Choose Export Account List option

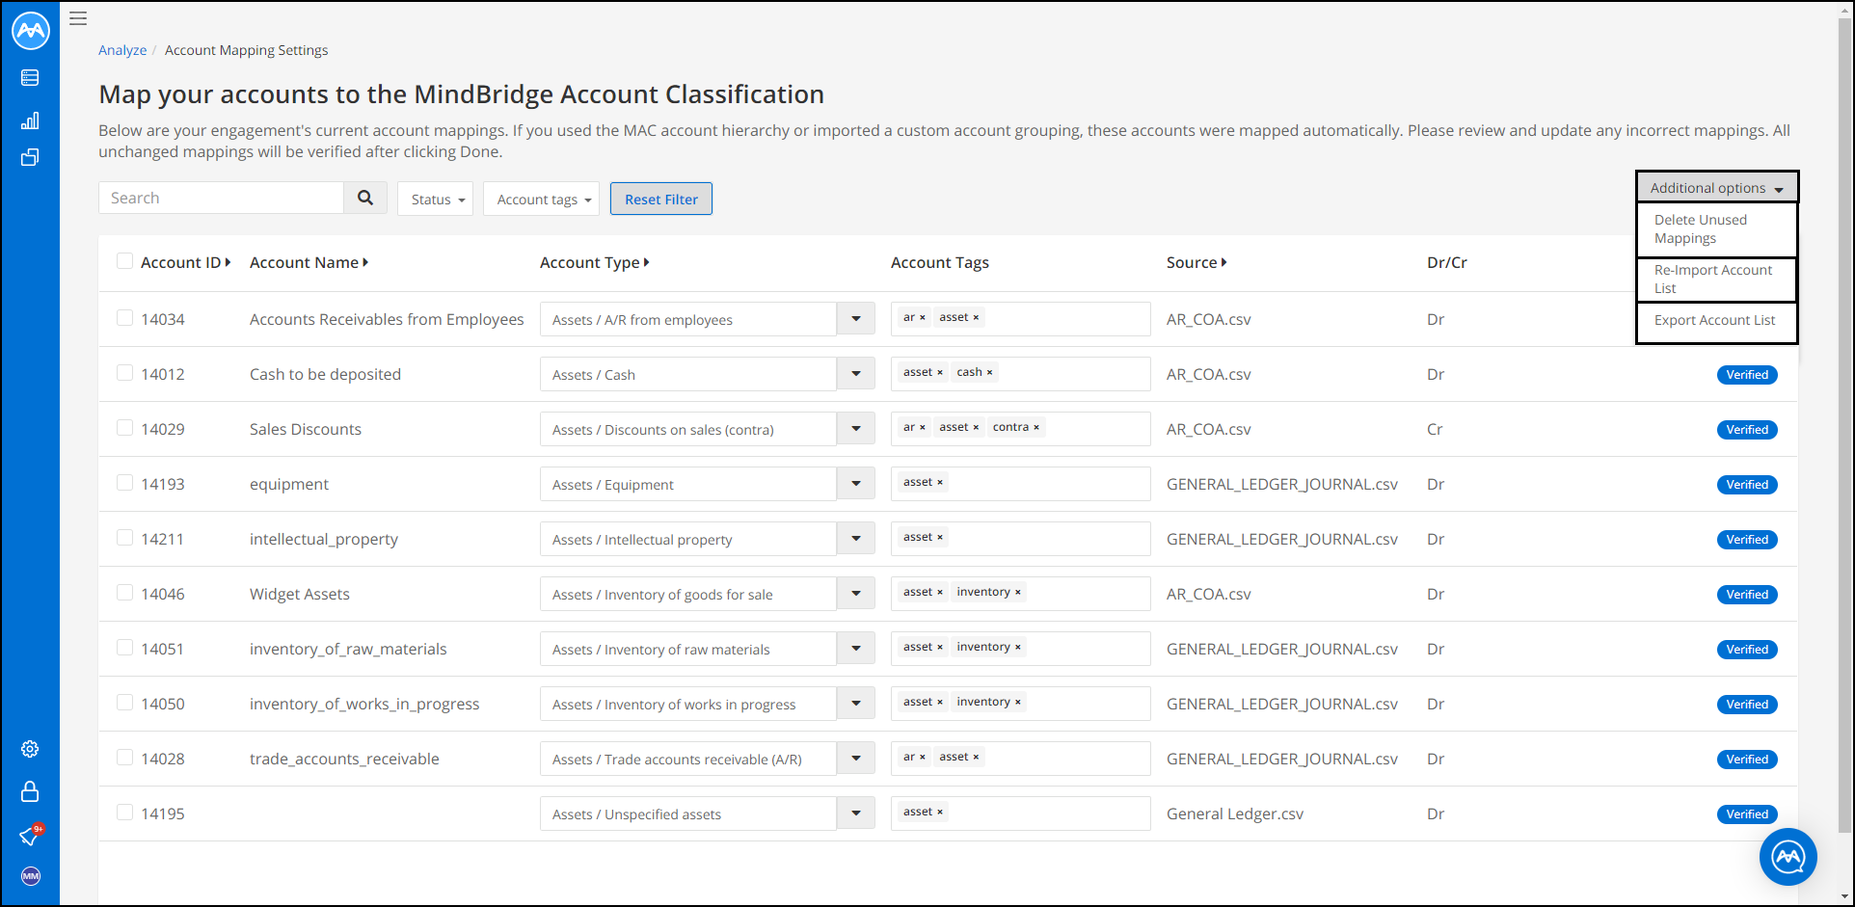[x=1717, y=321]
